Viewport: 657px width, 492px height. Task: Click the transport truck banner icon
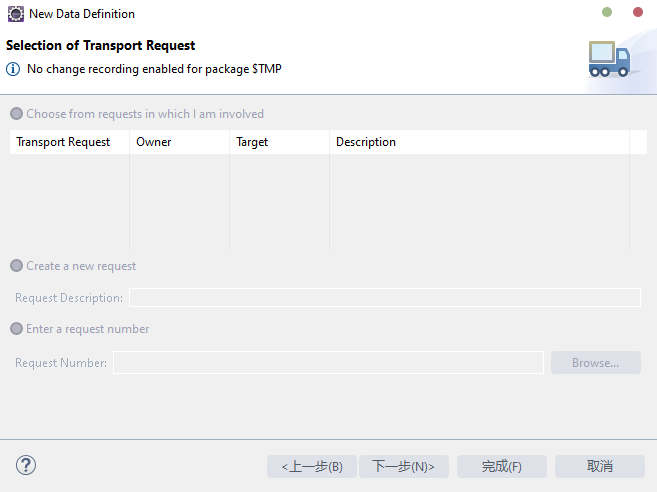click(x=608, y=59)
